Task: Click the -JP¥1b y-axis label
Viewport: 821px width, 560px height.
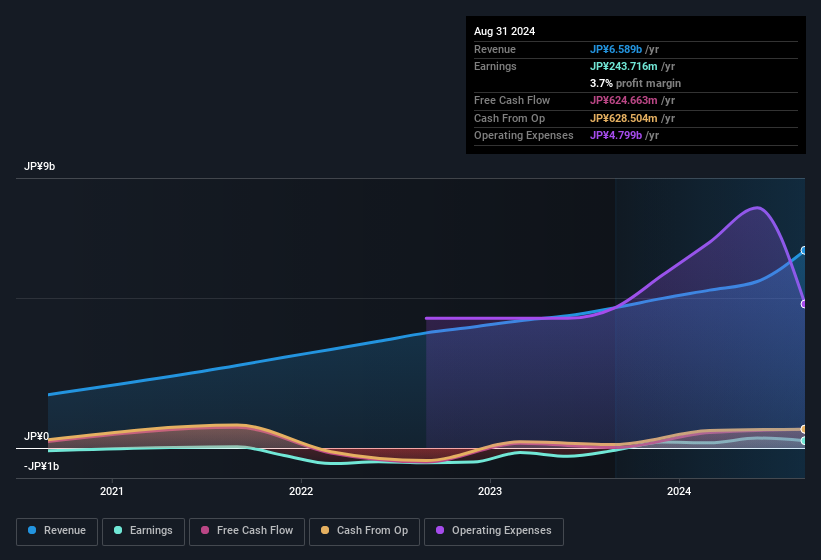Action: pos(41,466)
